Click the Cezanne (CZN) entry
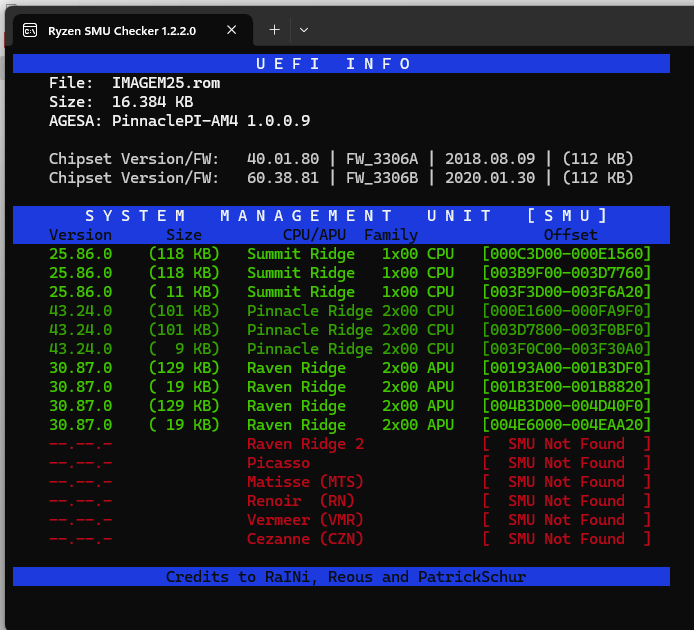The height and width of the screenshot is (630, 694). [x=305, y=539]
